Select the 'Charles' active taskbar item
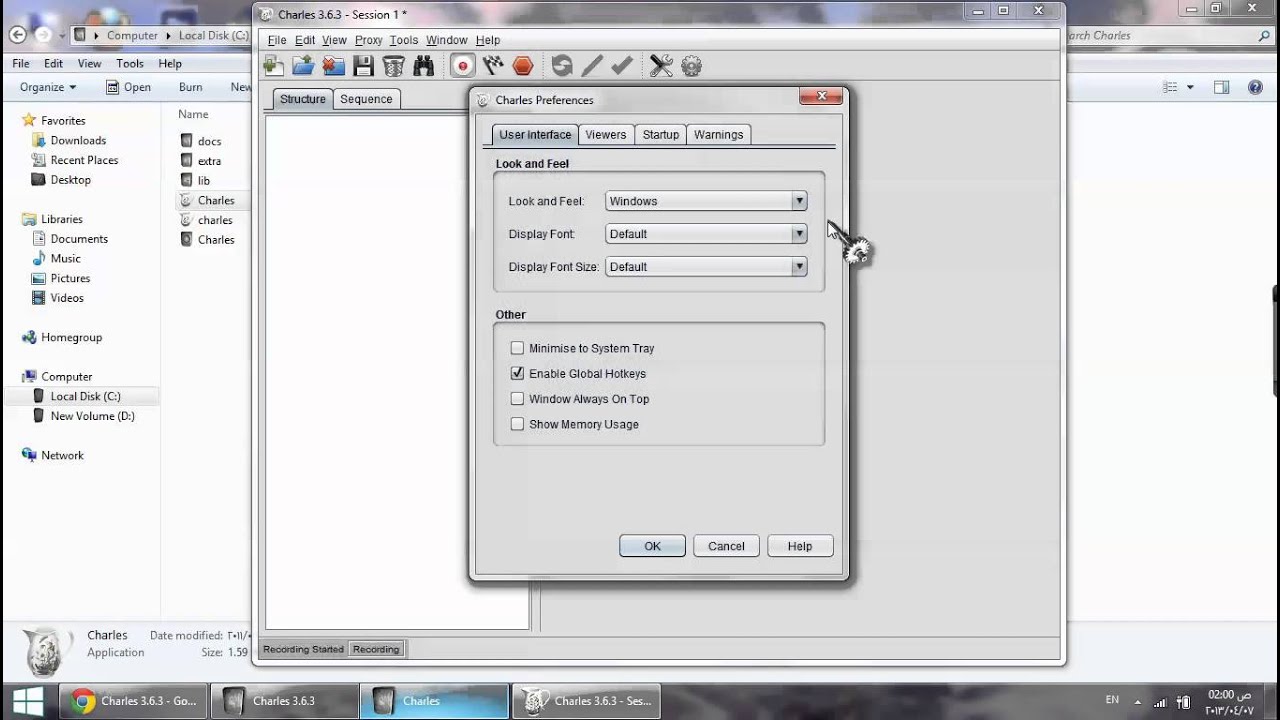The height and width of the screenshot is (720, 1280). point(435,701)
